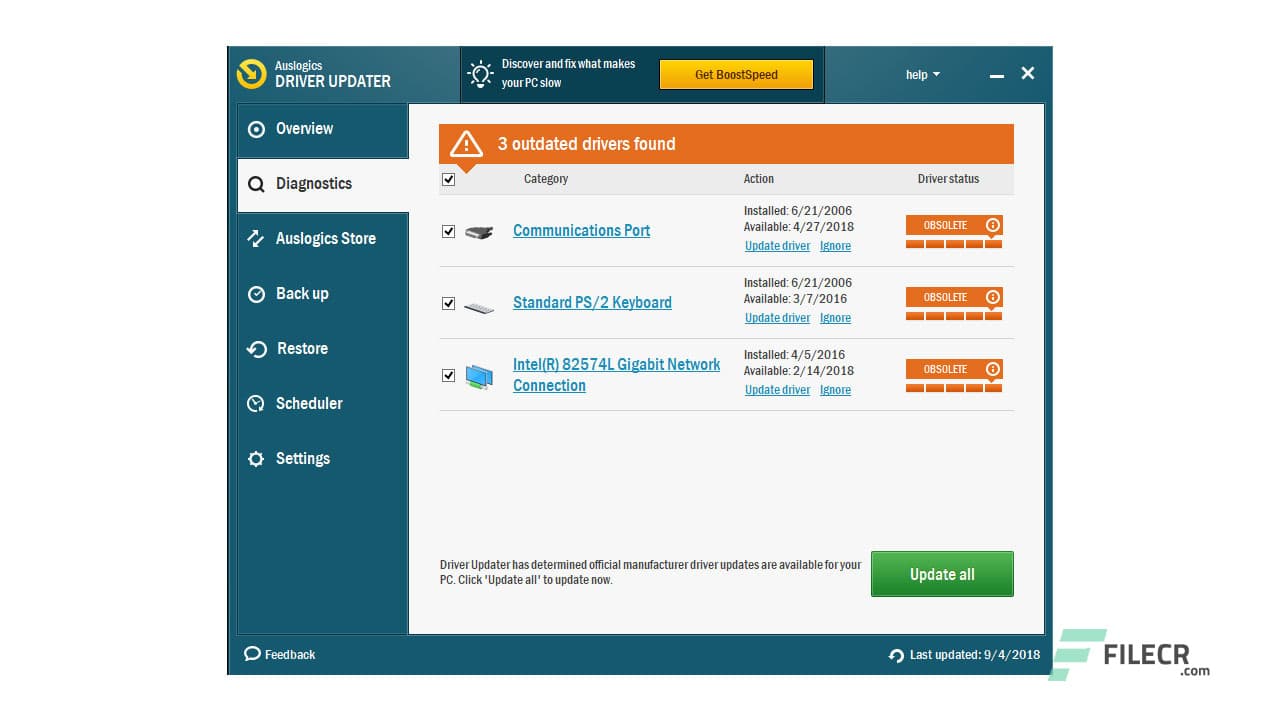Uncheck the Standard PS/2 Keyboard entry
This screenshot has width=1280, height=720.
click(449, 303)
